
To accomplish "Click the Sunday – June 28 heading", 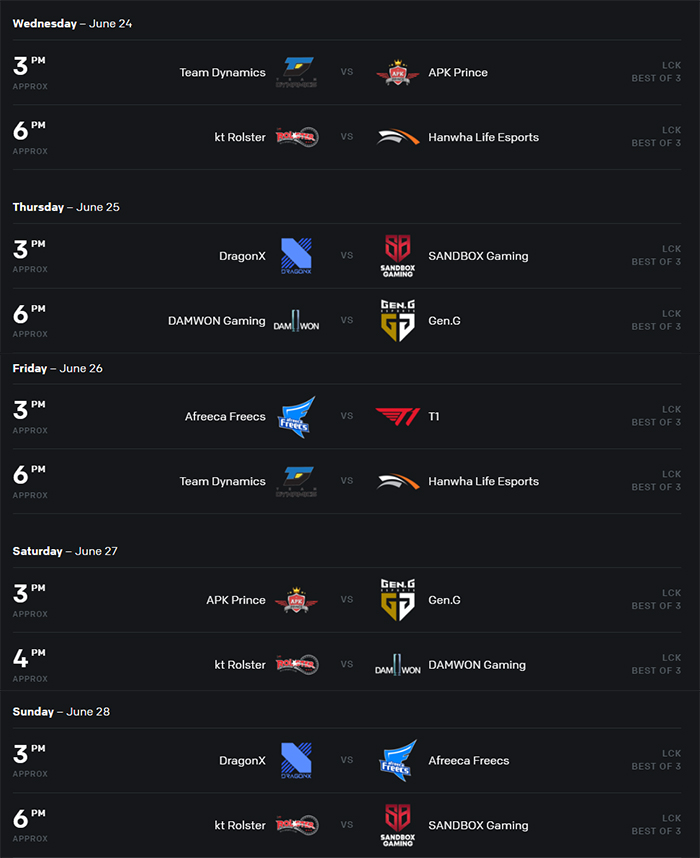I will tap(61, 711).
